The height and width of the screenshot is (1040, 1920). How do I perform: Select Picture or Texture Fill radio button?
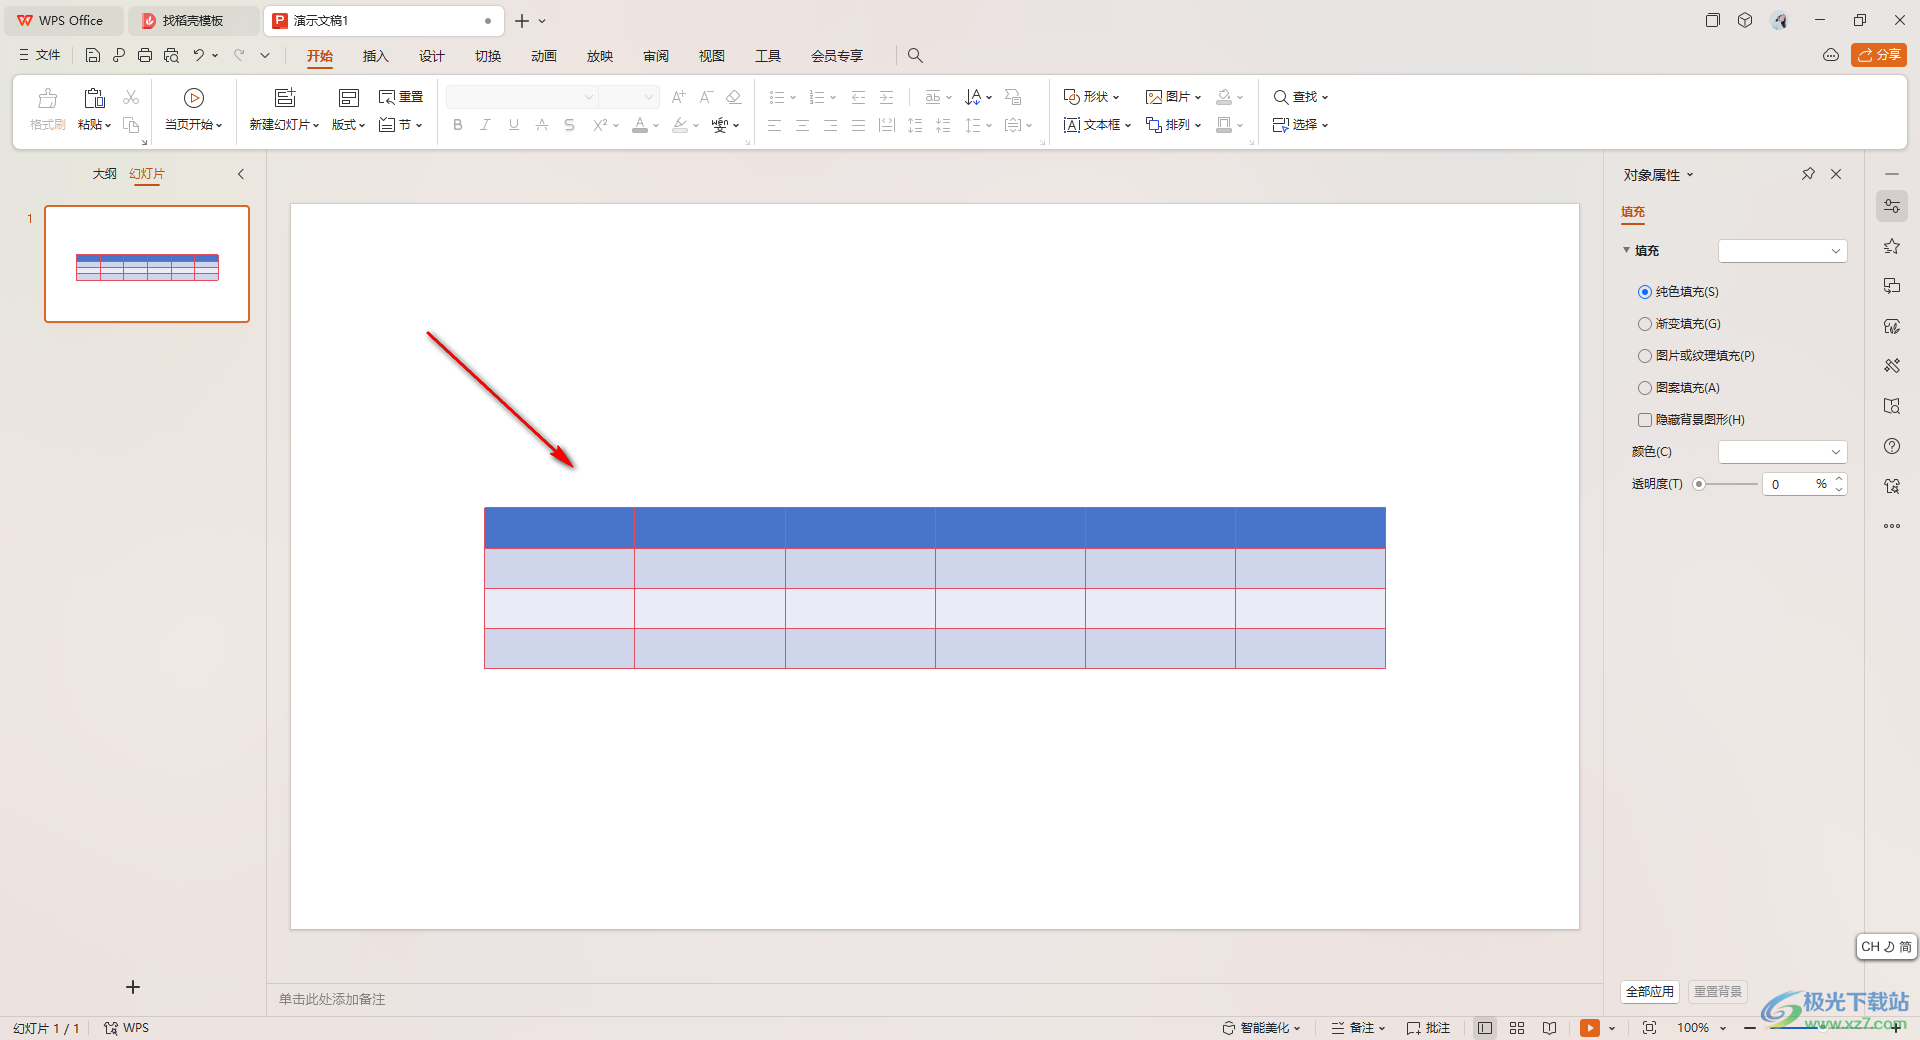1645,356
